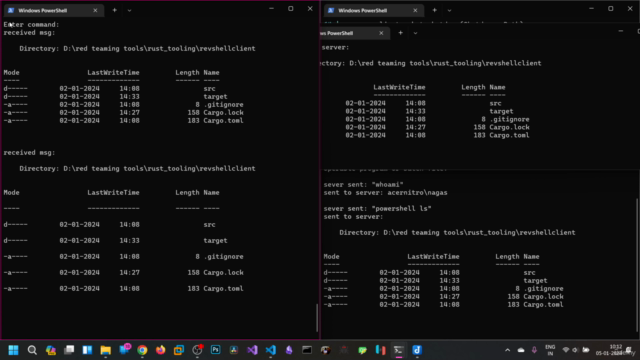
Task: Switch to Windows Terminal taskbar icon
Action: 399,350
